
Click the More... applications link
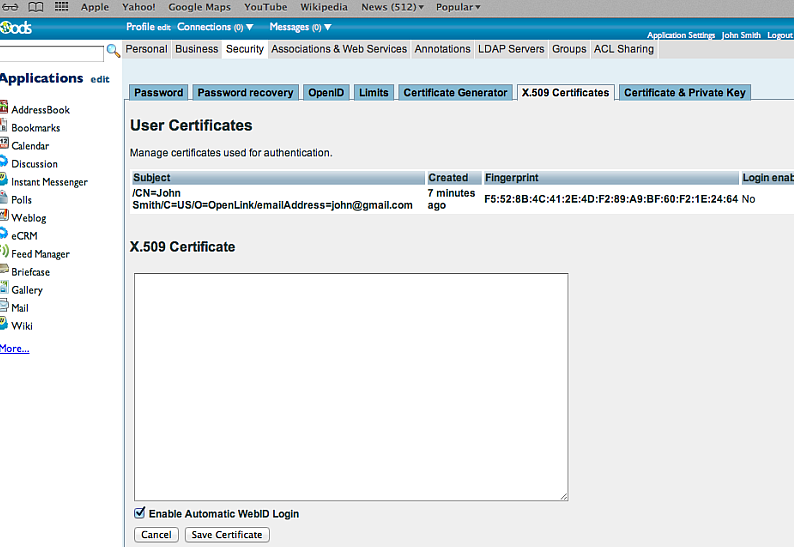click(14, 348)
